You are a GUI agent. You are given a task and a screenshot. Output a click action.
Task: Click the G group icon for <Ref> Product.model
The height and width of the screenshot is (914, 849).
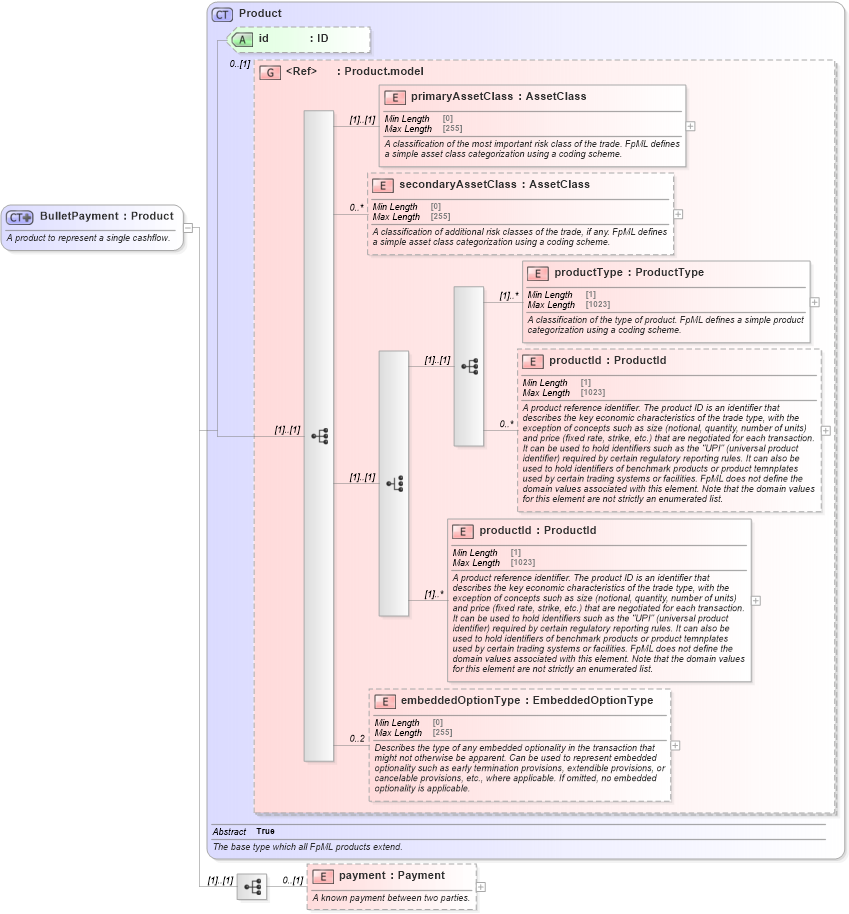click(x=268, y=72)
